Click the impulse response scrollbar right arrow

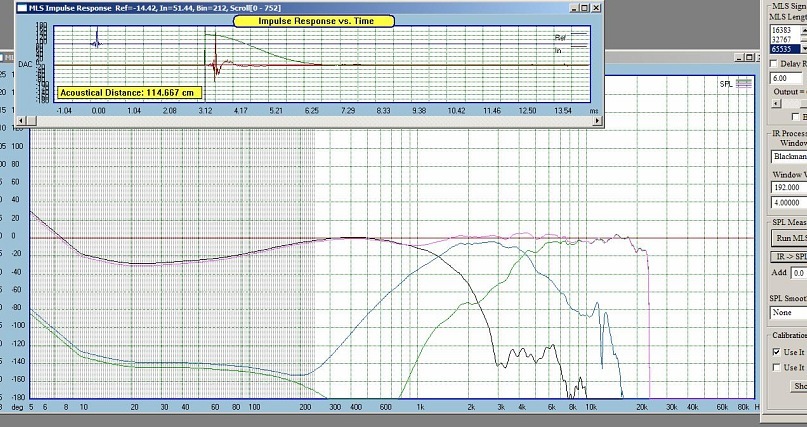pyautogui.click(x=598, y=121)
